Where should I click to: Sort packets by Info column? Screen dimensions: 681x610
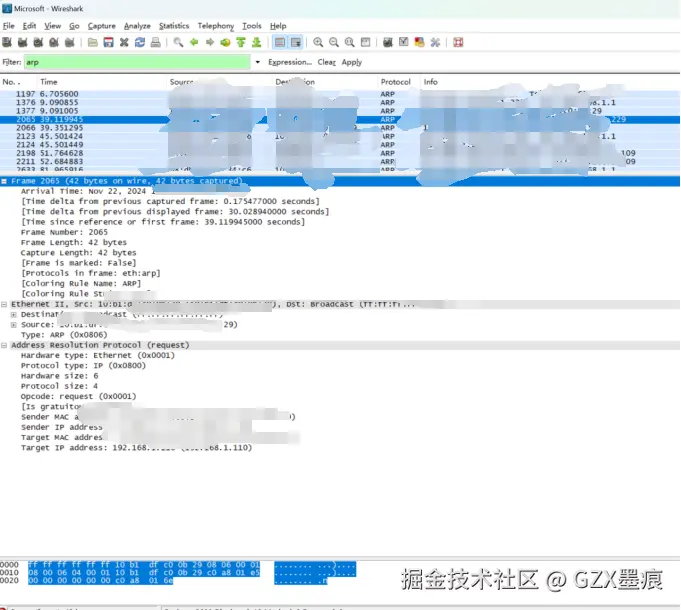point(550,82)
